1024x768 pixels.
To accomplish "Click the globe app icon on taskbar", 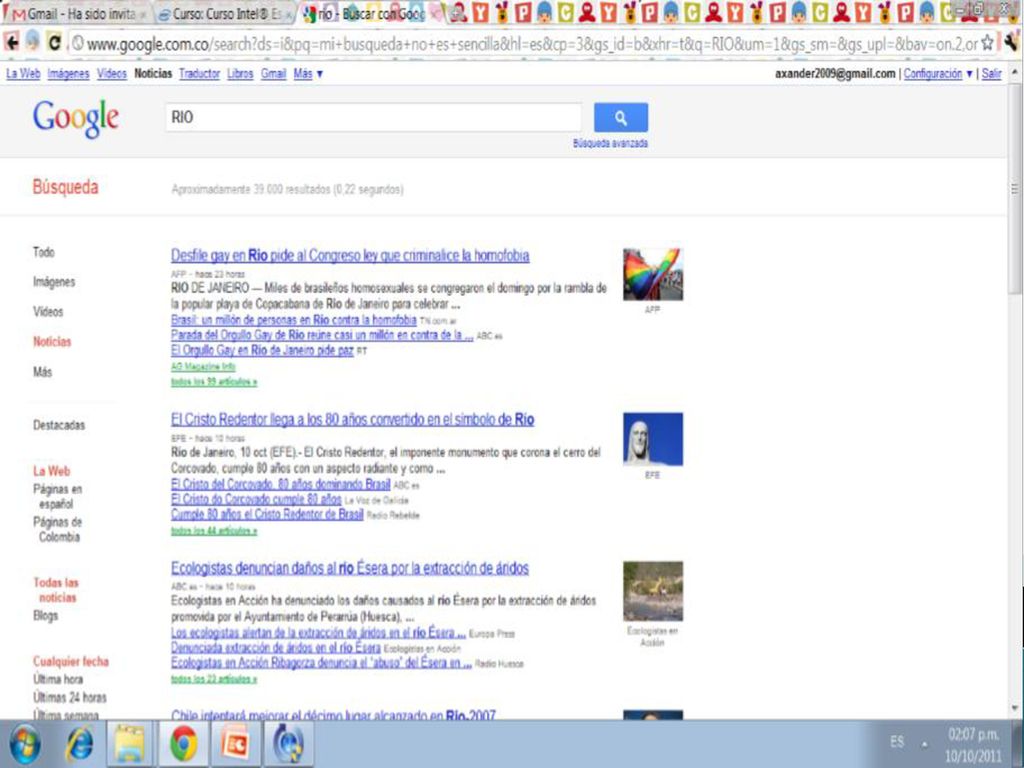I will [288, 744].
